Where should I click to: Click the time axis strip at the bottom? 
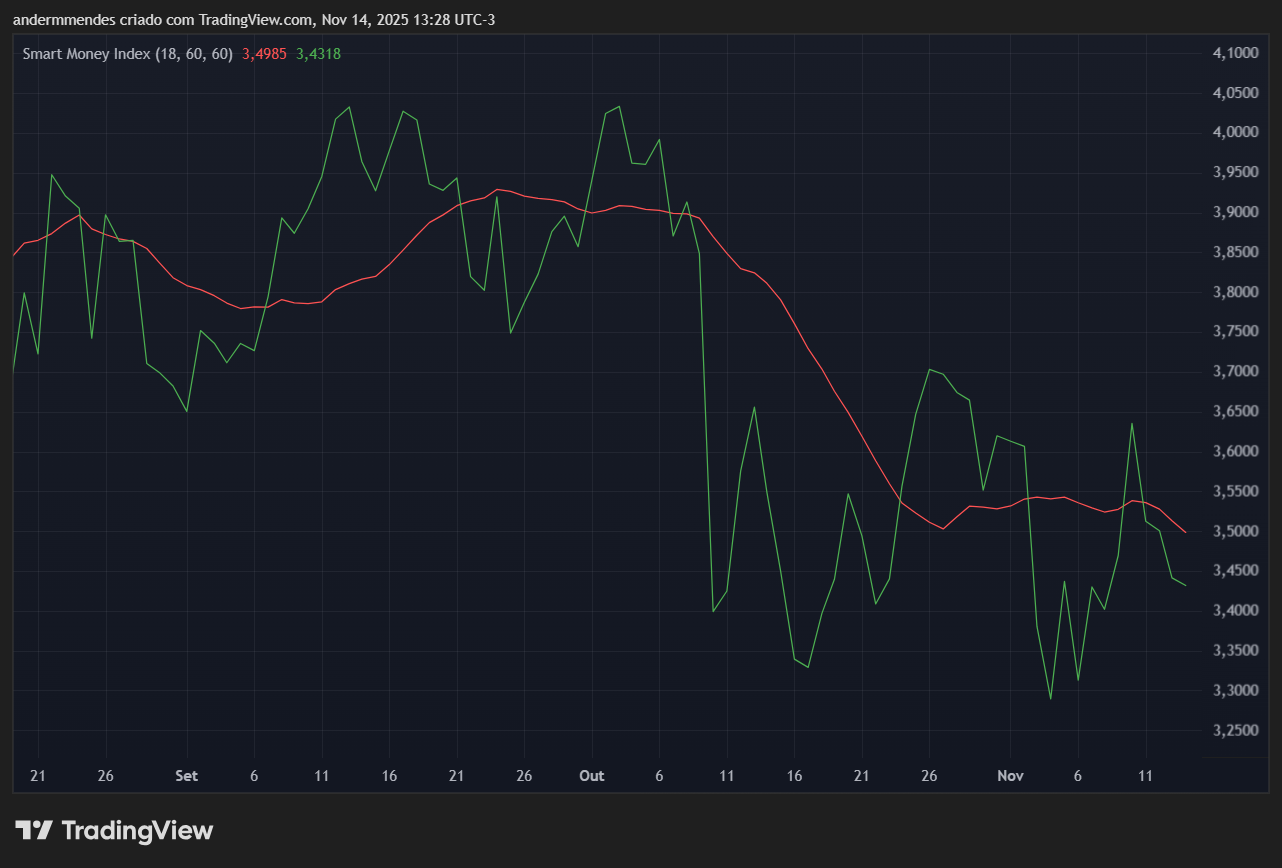pos(600,776)
